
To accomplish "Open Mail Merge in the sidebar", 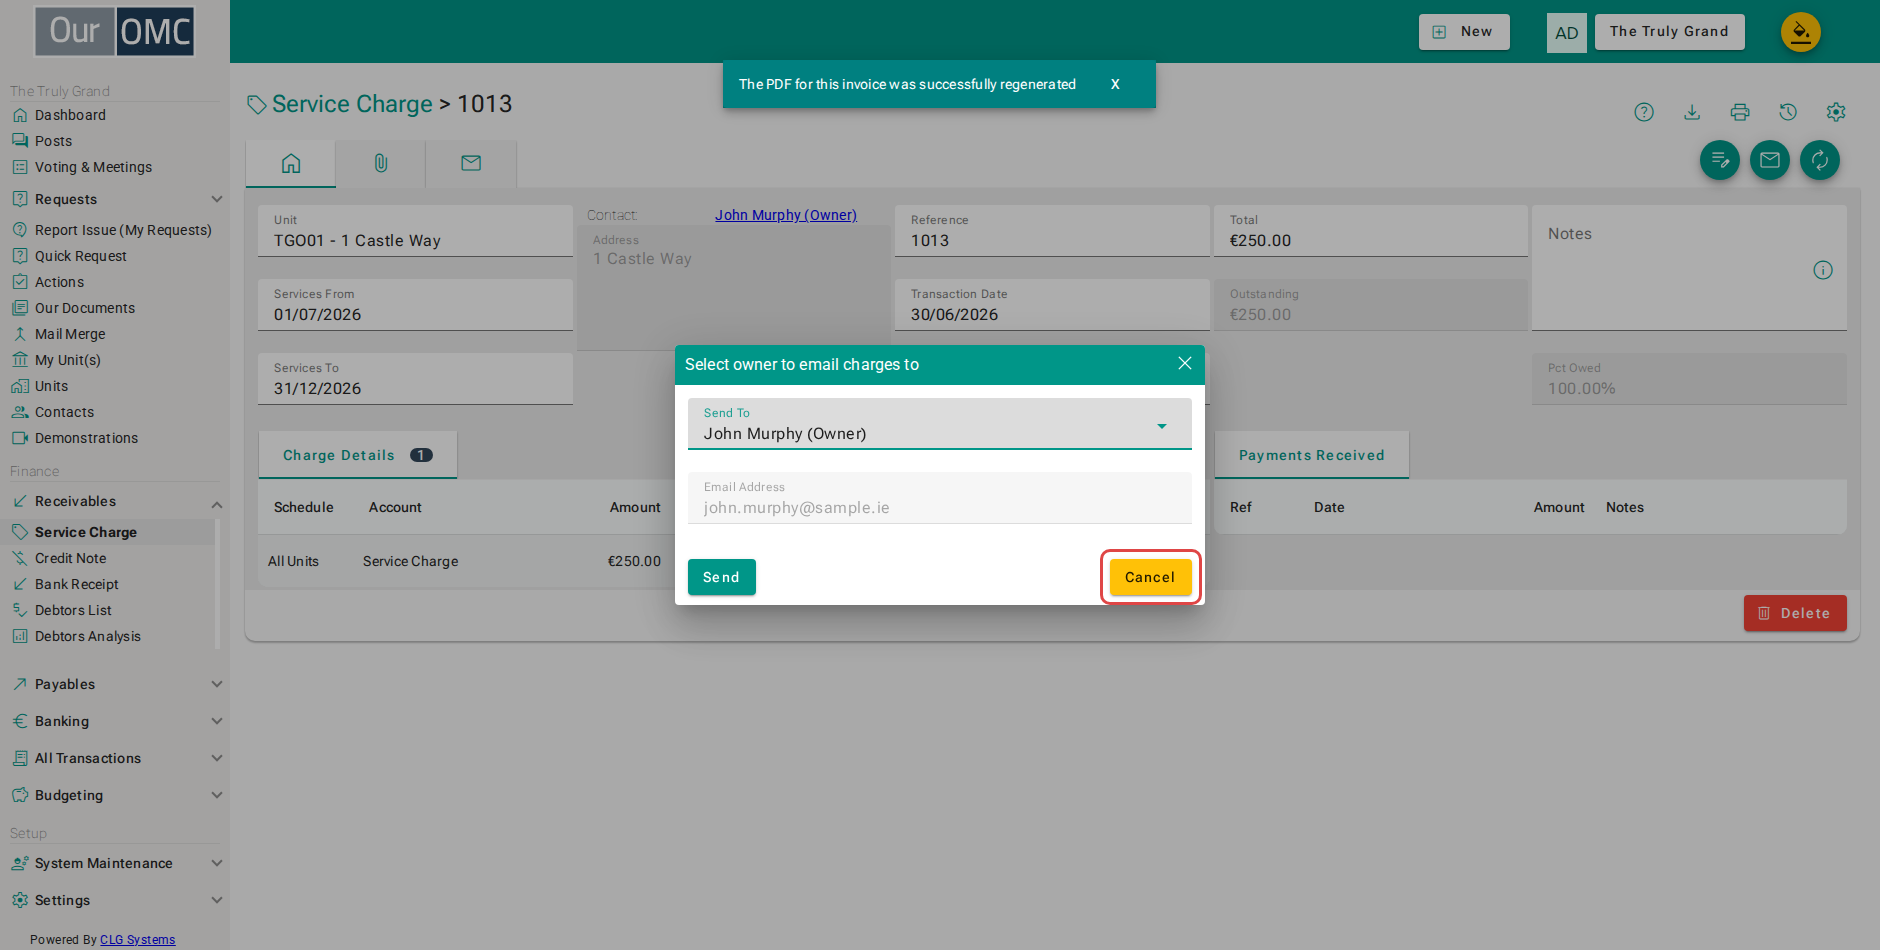I will click(70, 334).
